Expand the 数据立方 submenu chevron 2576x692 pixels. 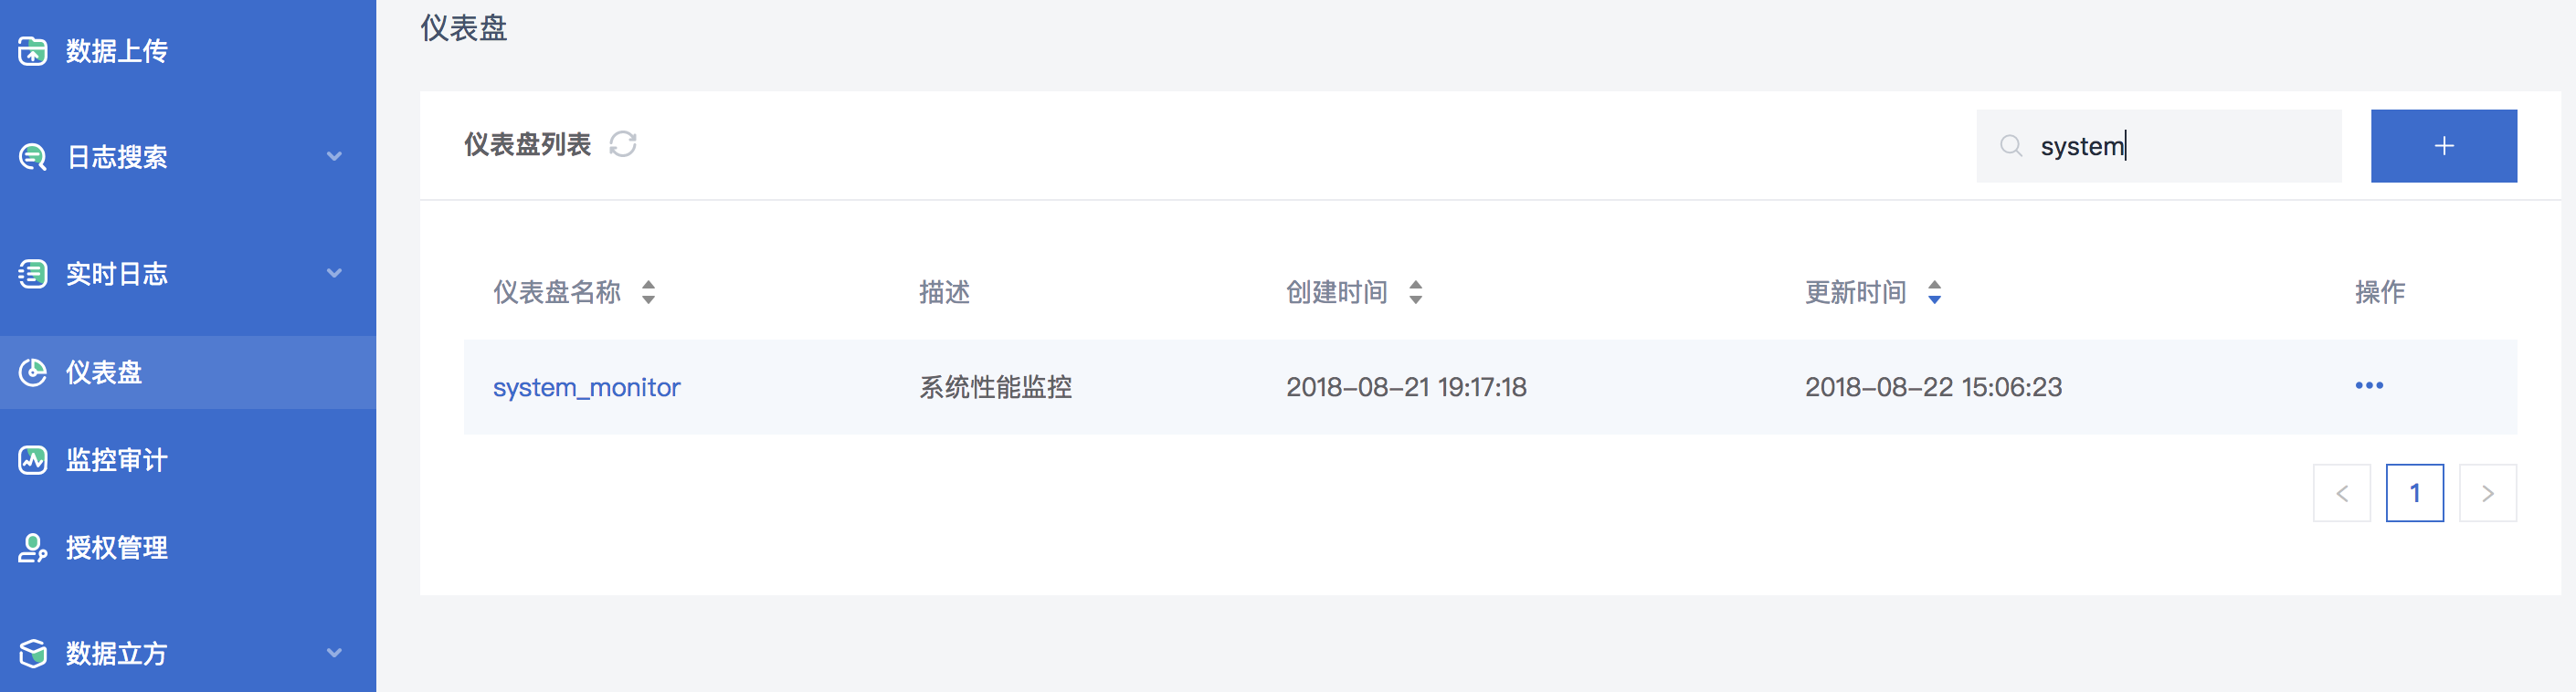[x=335, y=653]
